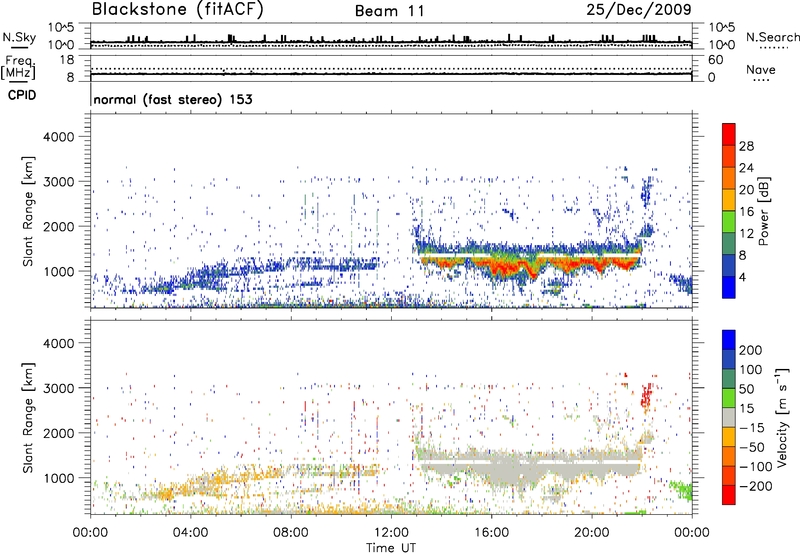Screen dimensions: 800x554
Task: Click the '60' Nave axis label
Action: pos(715,60)
